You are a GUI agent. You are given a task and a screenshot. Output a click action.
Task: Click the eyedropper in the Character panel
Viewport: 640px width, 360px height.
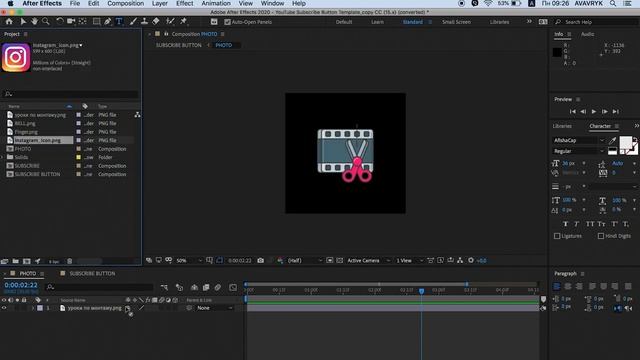612,141
